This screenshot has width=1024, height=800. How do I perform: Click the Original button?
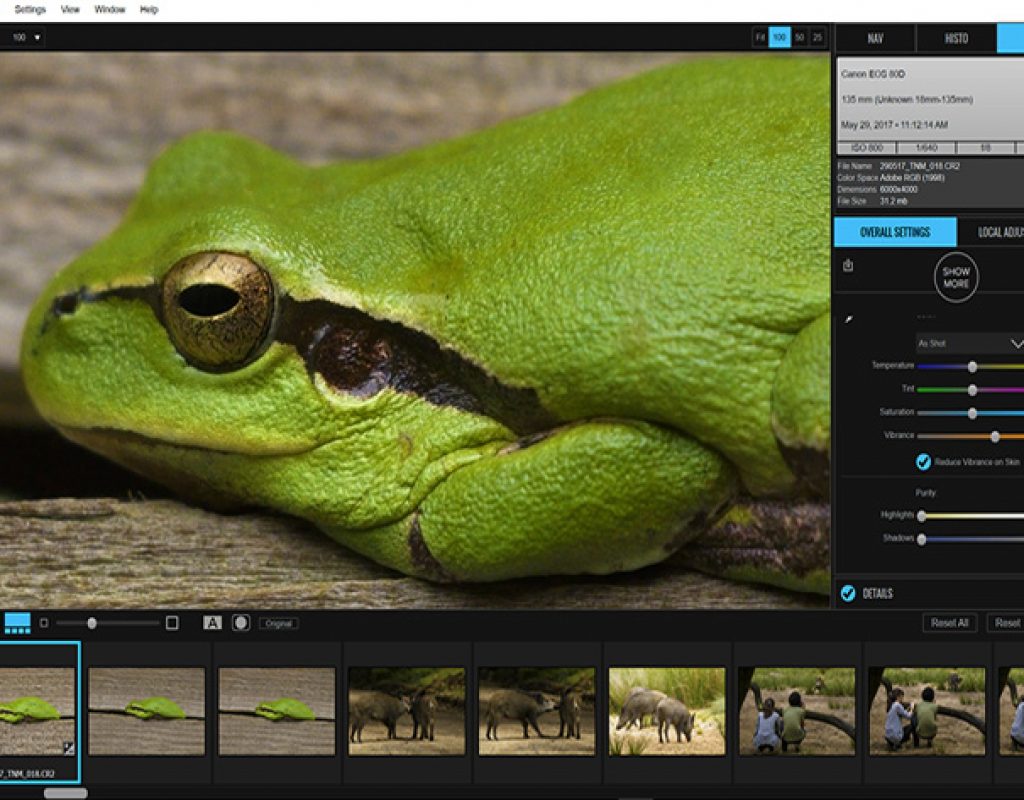tap(279, 623)
